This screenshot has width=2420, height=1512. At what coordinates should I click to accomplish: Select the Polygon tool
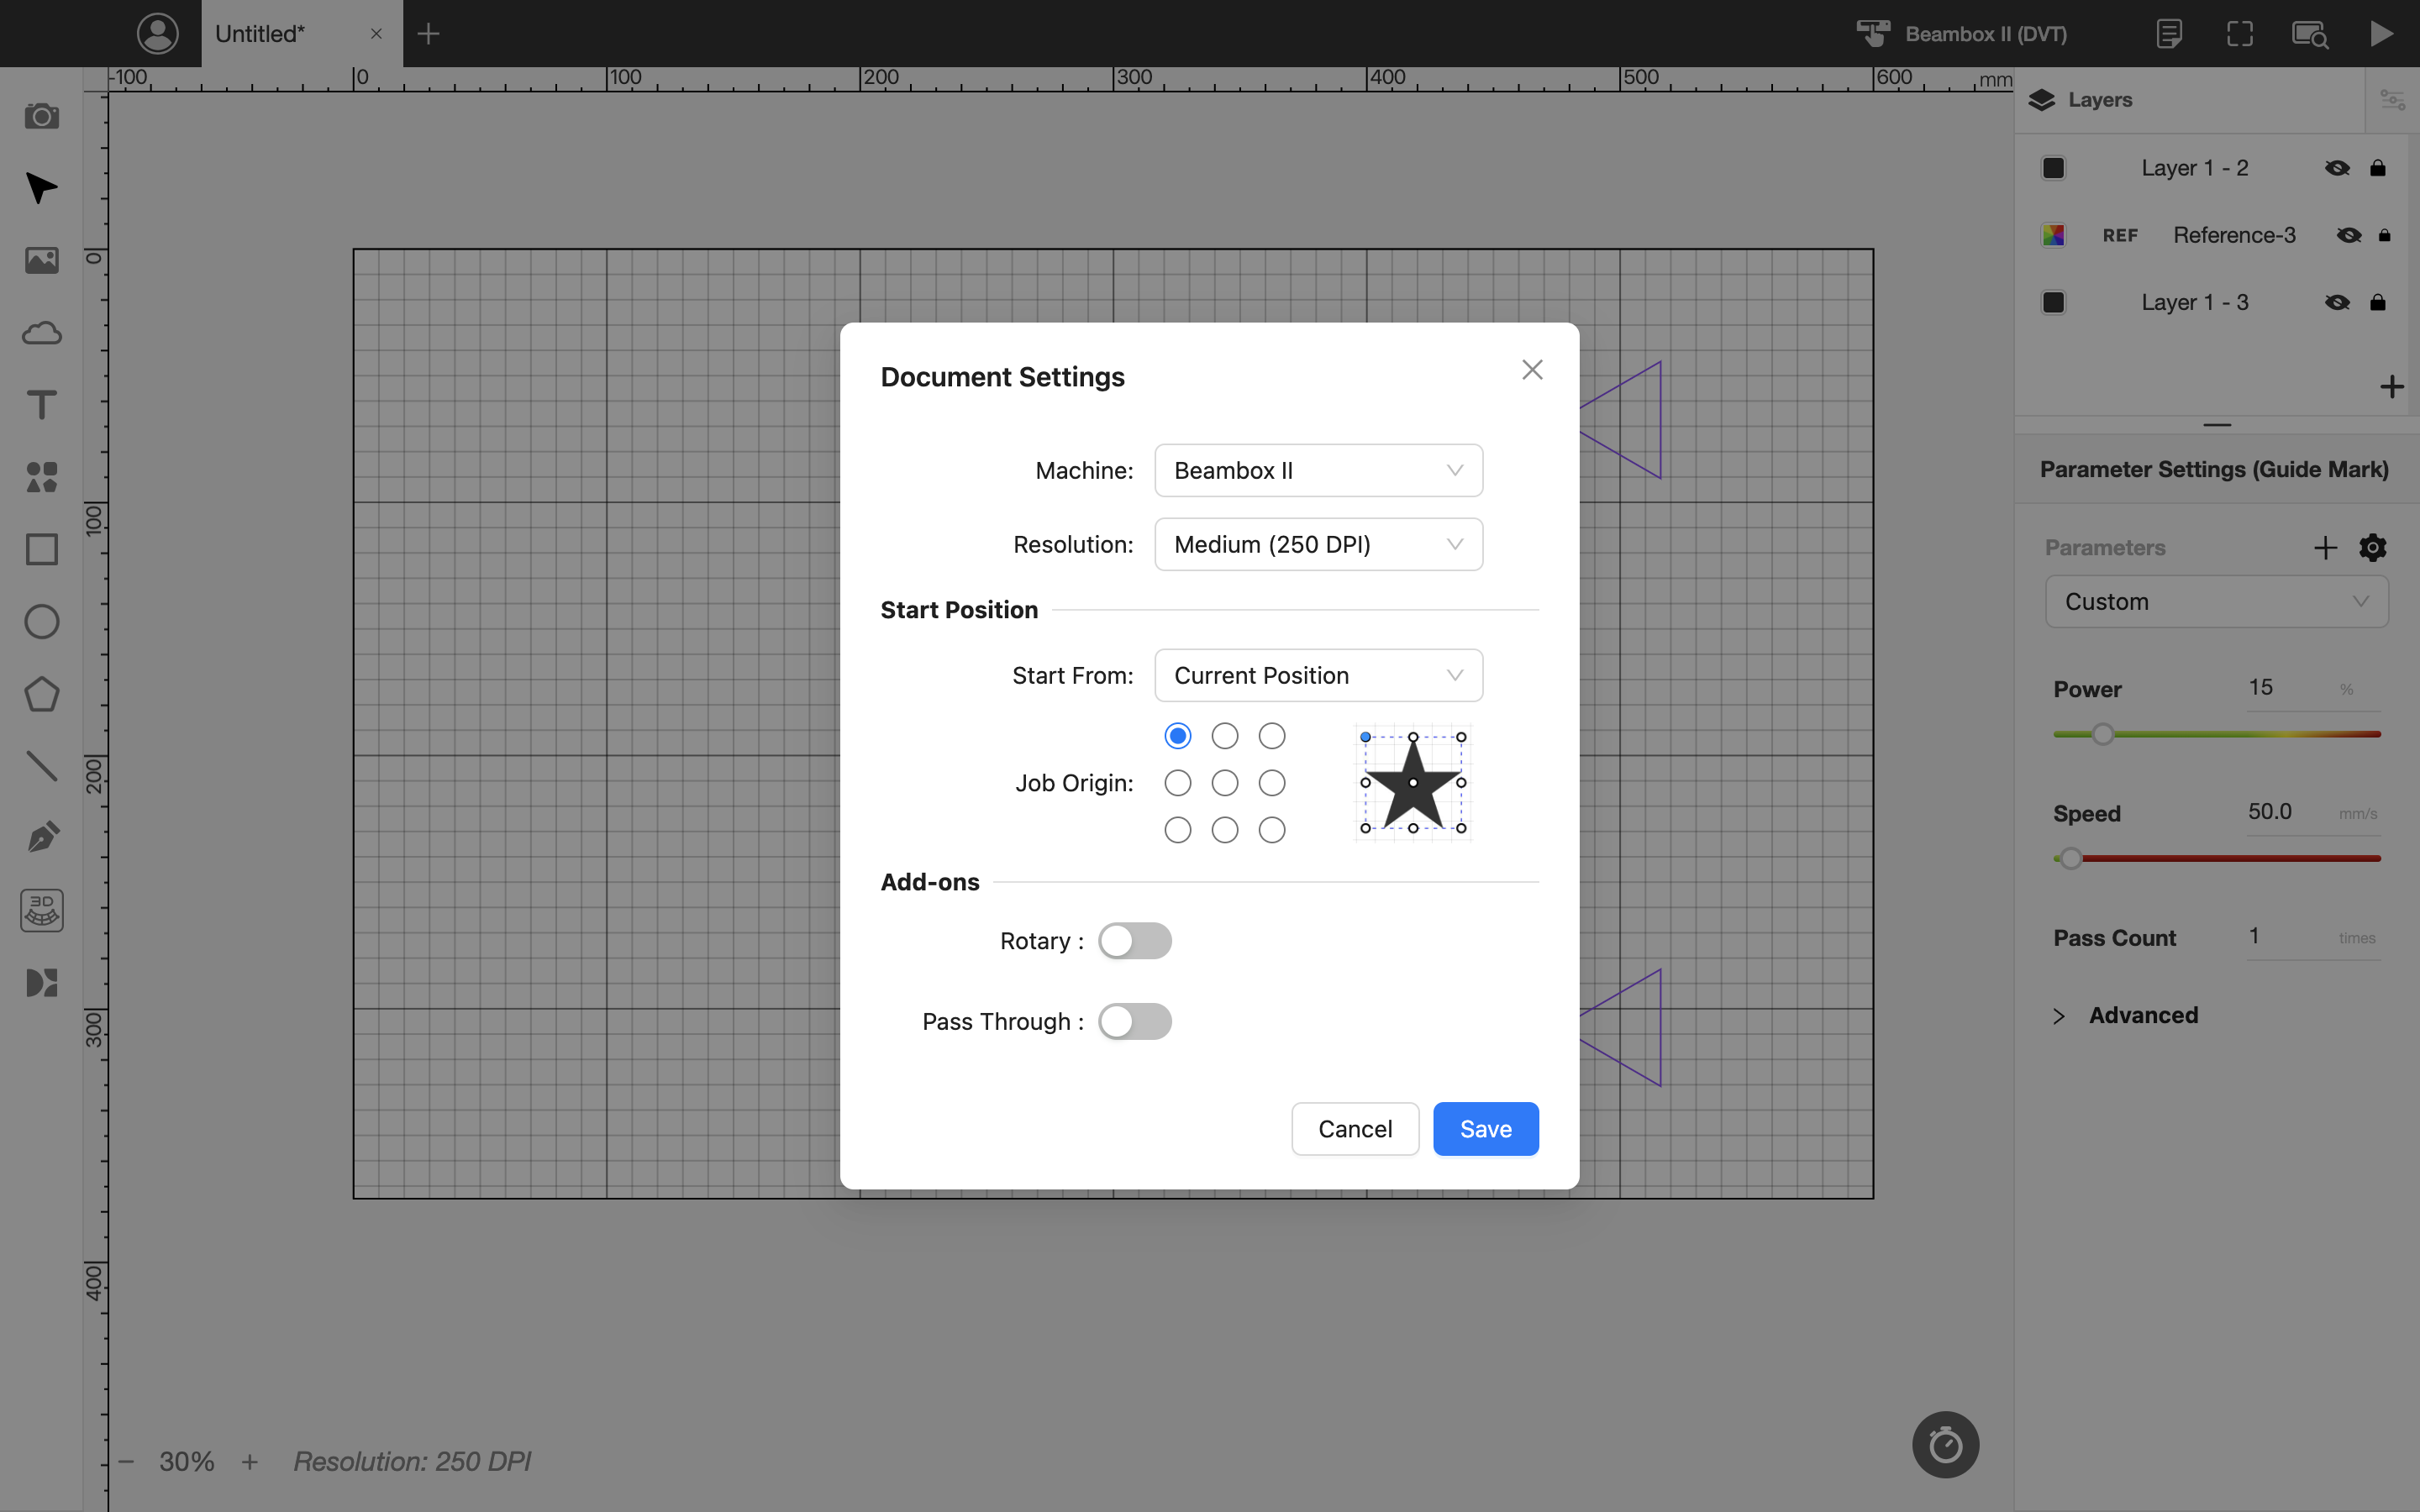(x=41, y=694)
